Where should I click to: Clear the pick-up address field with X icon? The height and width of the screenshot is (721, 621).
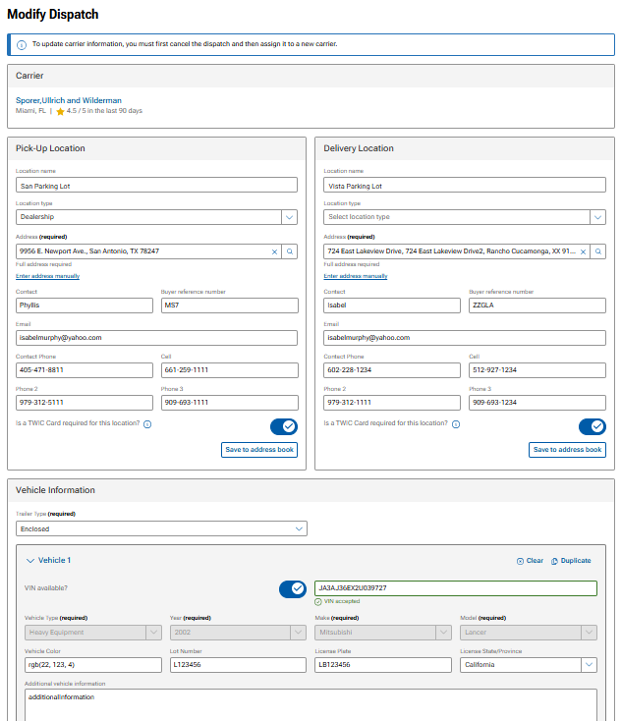(274, 252)
